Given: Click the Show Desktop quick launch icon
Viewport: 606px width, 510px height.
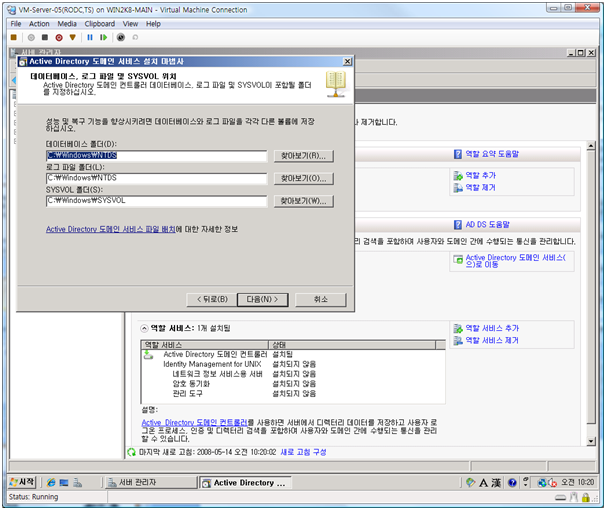Looking at the screenshot, I should click(x=64, y=483).
